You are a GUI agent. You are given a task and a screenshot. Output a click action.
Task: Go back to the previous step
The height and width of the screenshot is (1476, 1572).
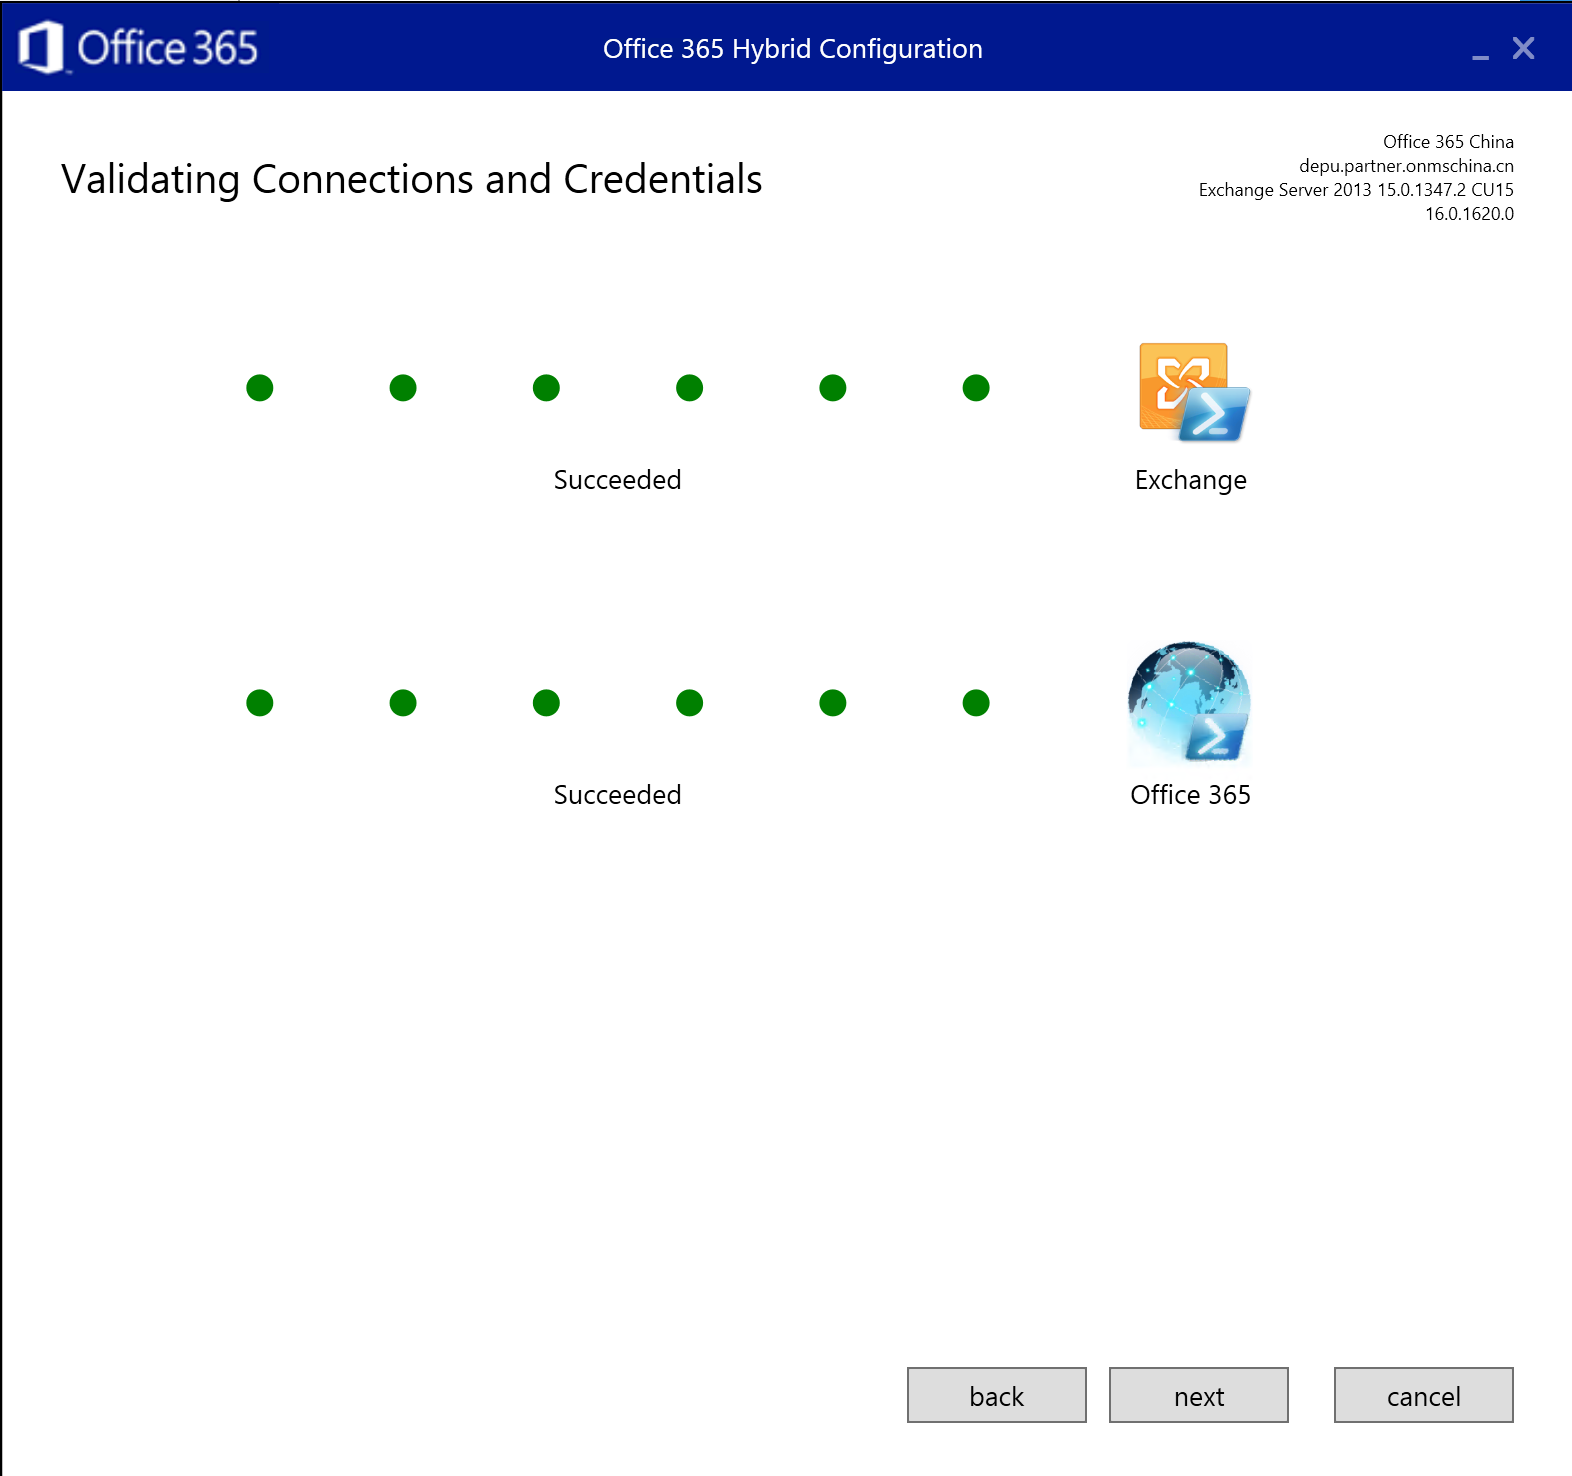[x=997, y=1395]
